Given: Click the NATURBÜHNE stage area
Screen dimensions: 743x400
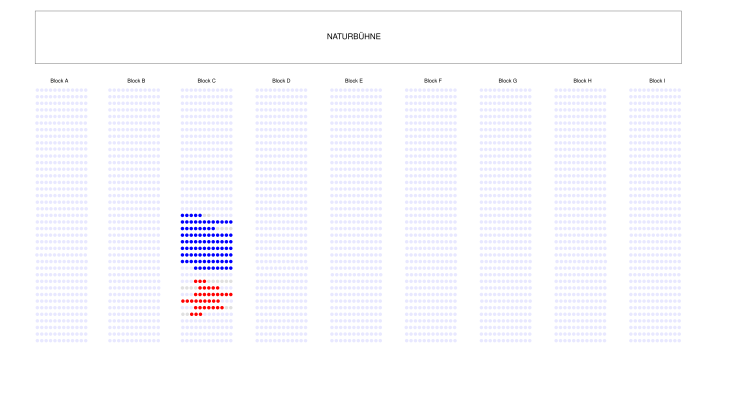Looking at the screenshot, I should pos(358,37).
